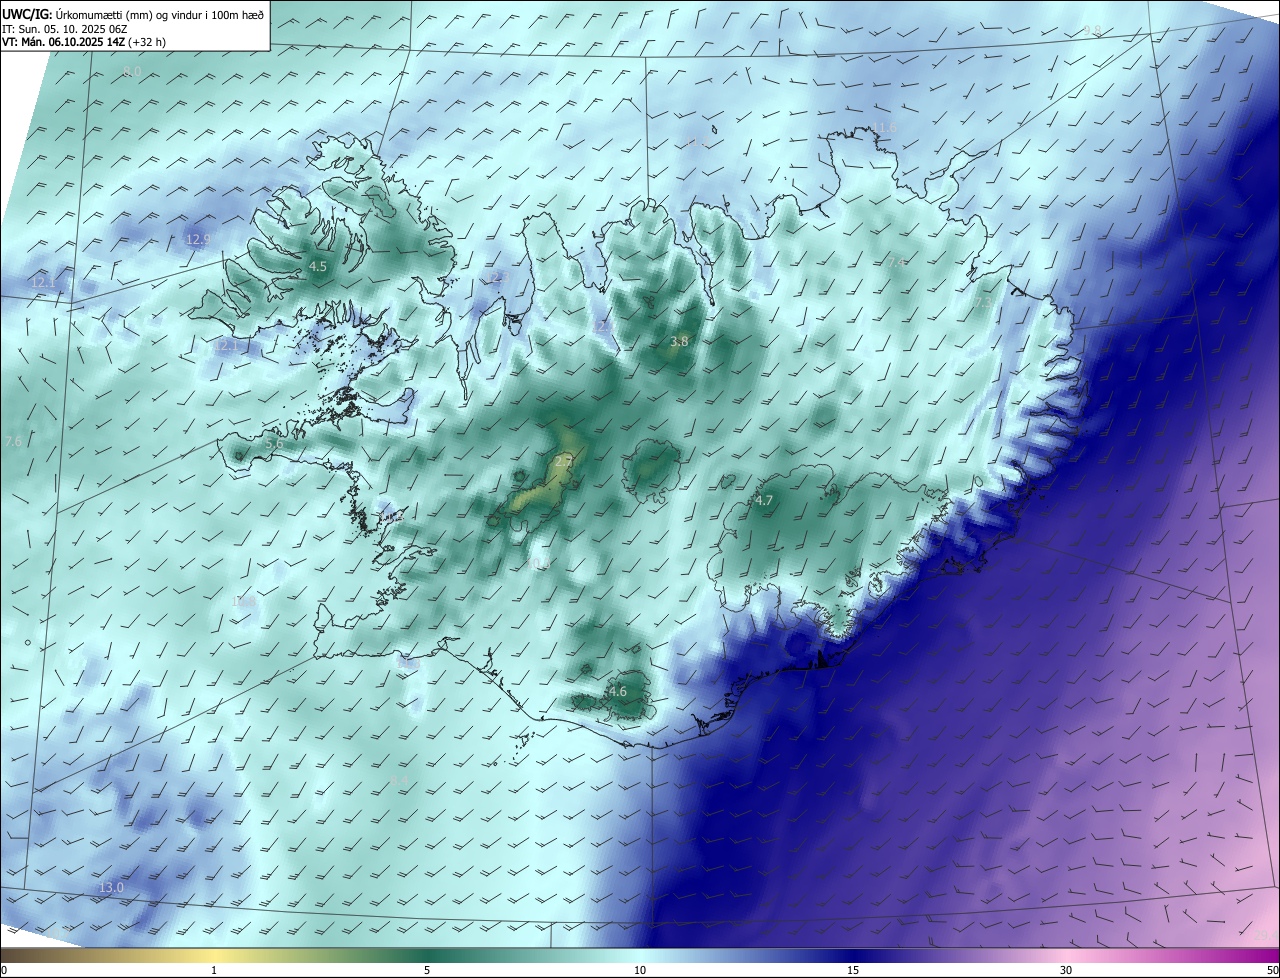
Task: Click the 3.8 value label on map
Action: 679,342
